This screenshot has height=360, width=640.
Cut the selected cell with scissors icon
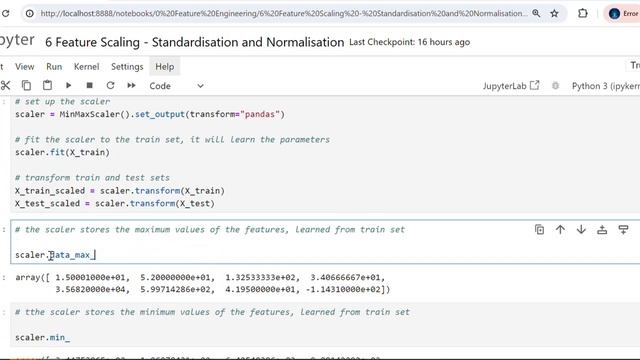pyautogui.click(x=6, y=85)
